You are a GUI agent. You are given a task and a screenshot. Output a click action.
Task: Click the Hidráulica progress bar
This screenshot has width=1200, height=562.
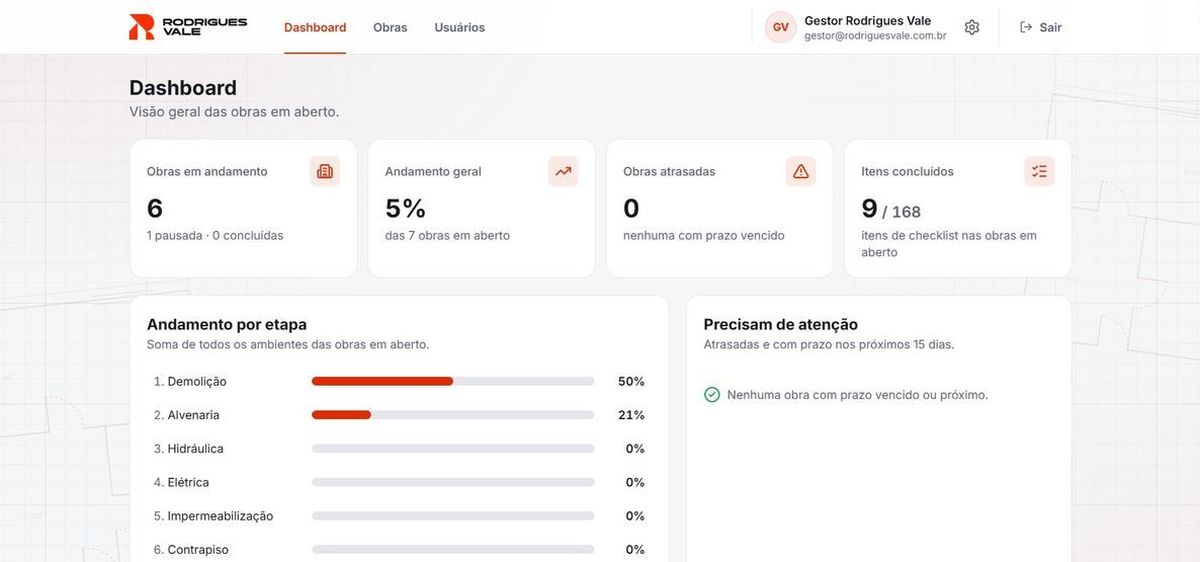pyautogui.click(x=453, y=449)
